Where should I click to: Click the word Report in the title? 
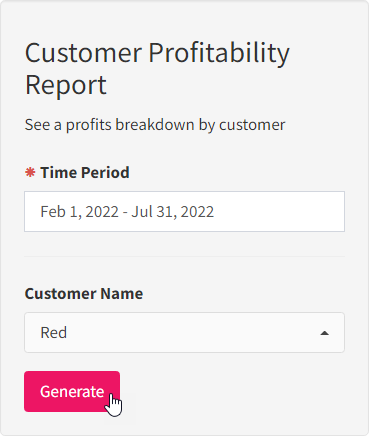click(66, 85)
